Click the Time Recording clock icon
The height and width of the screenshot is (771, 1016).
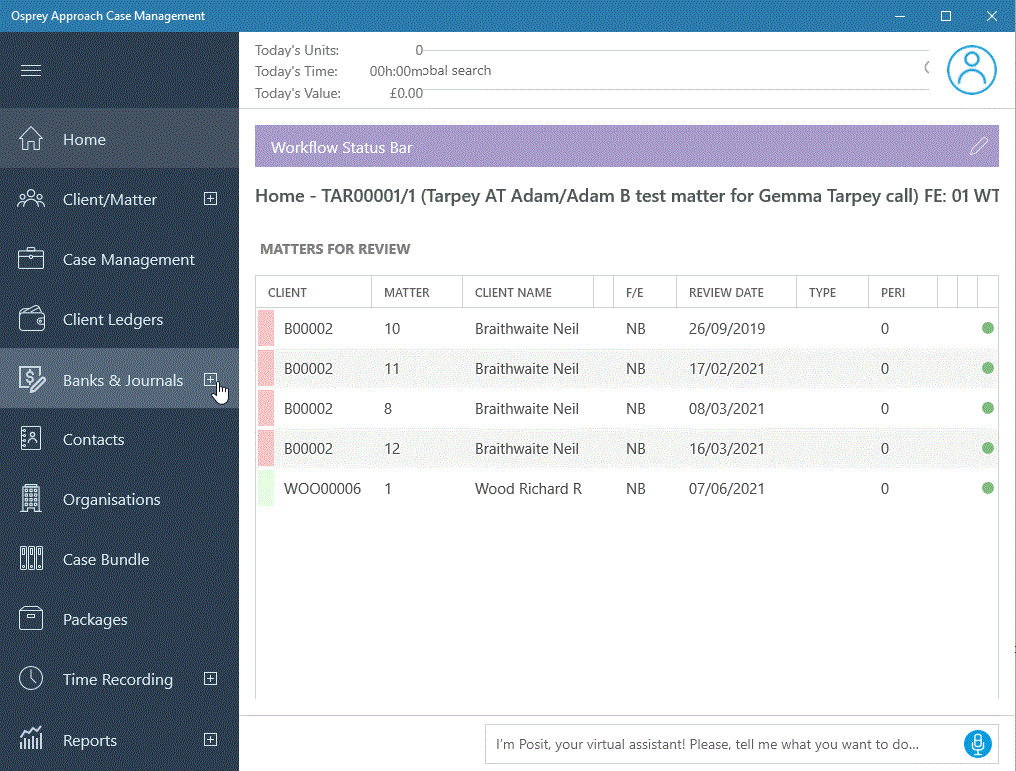(30, 678)
